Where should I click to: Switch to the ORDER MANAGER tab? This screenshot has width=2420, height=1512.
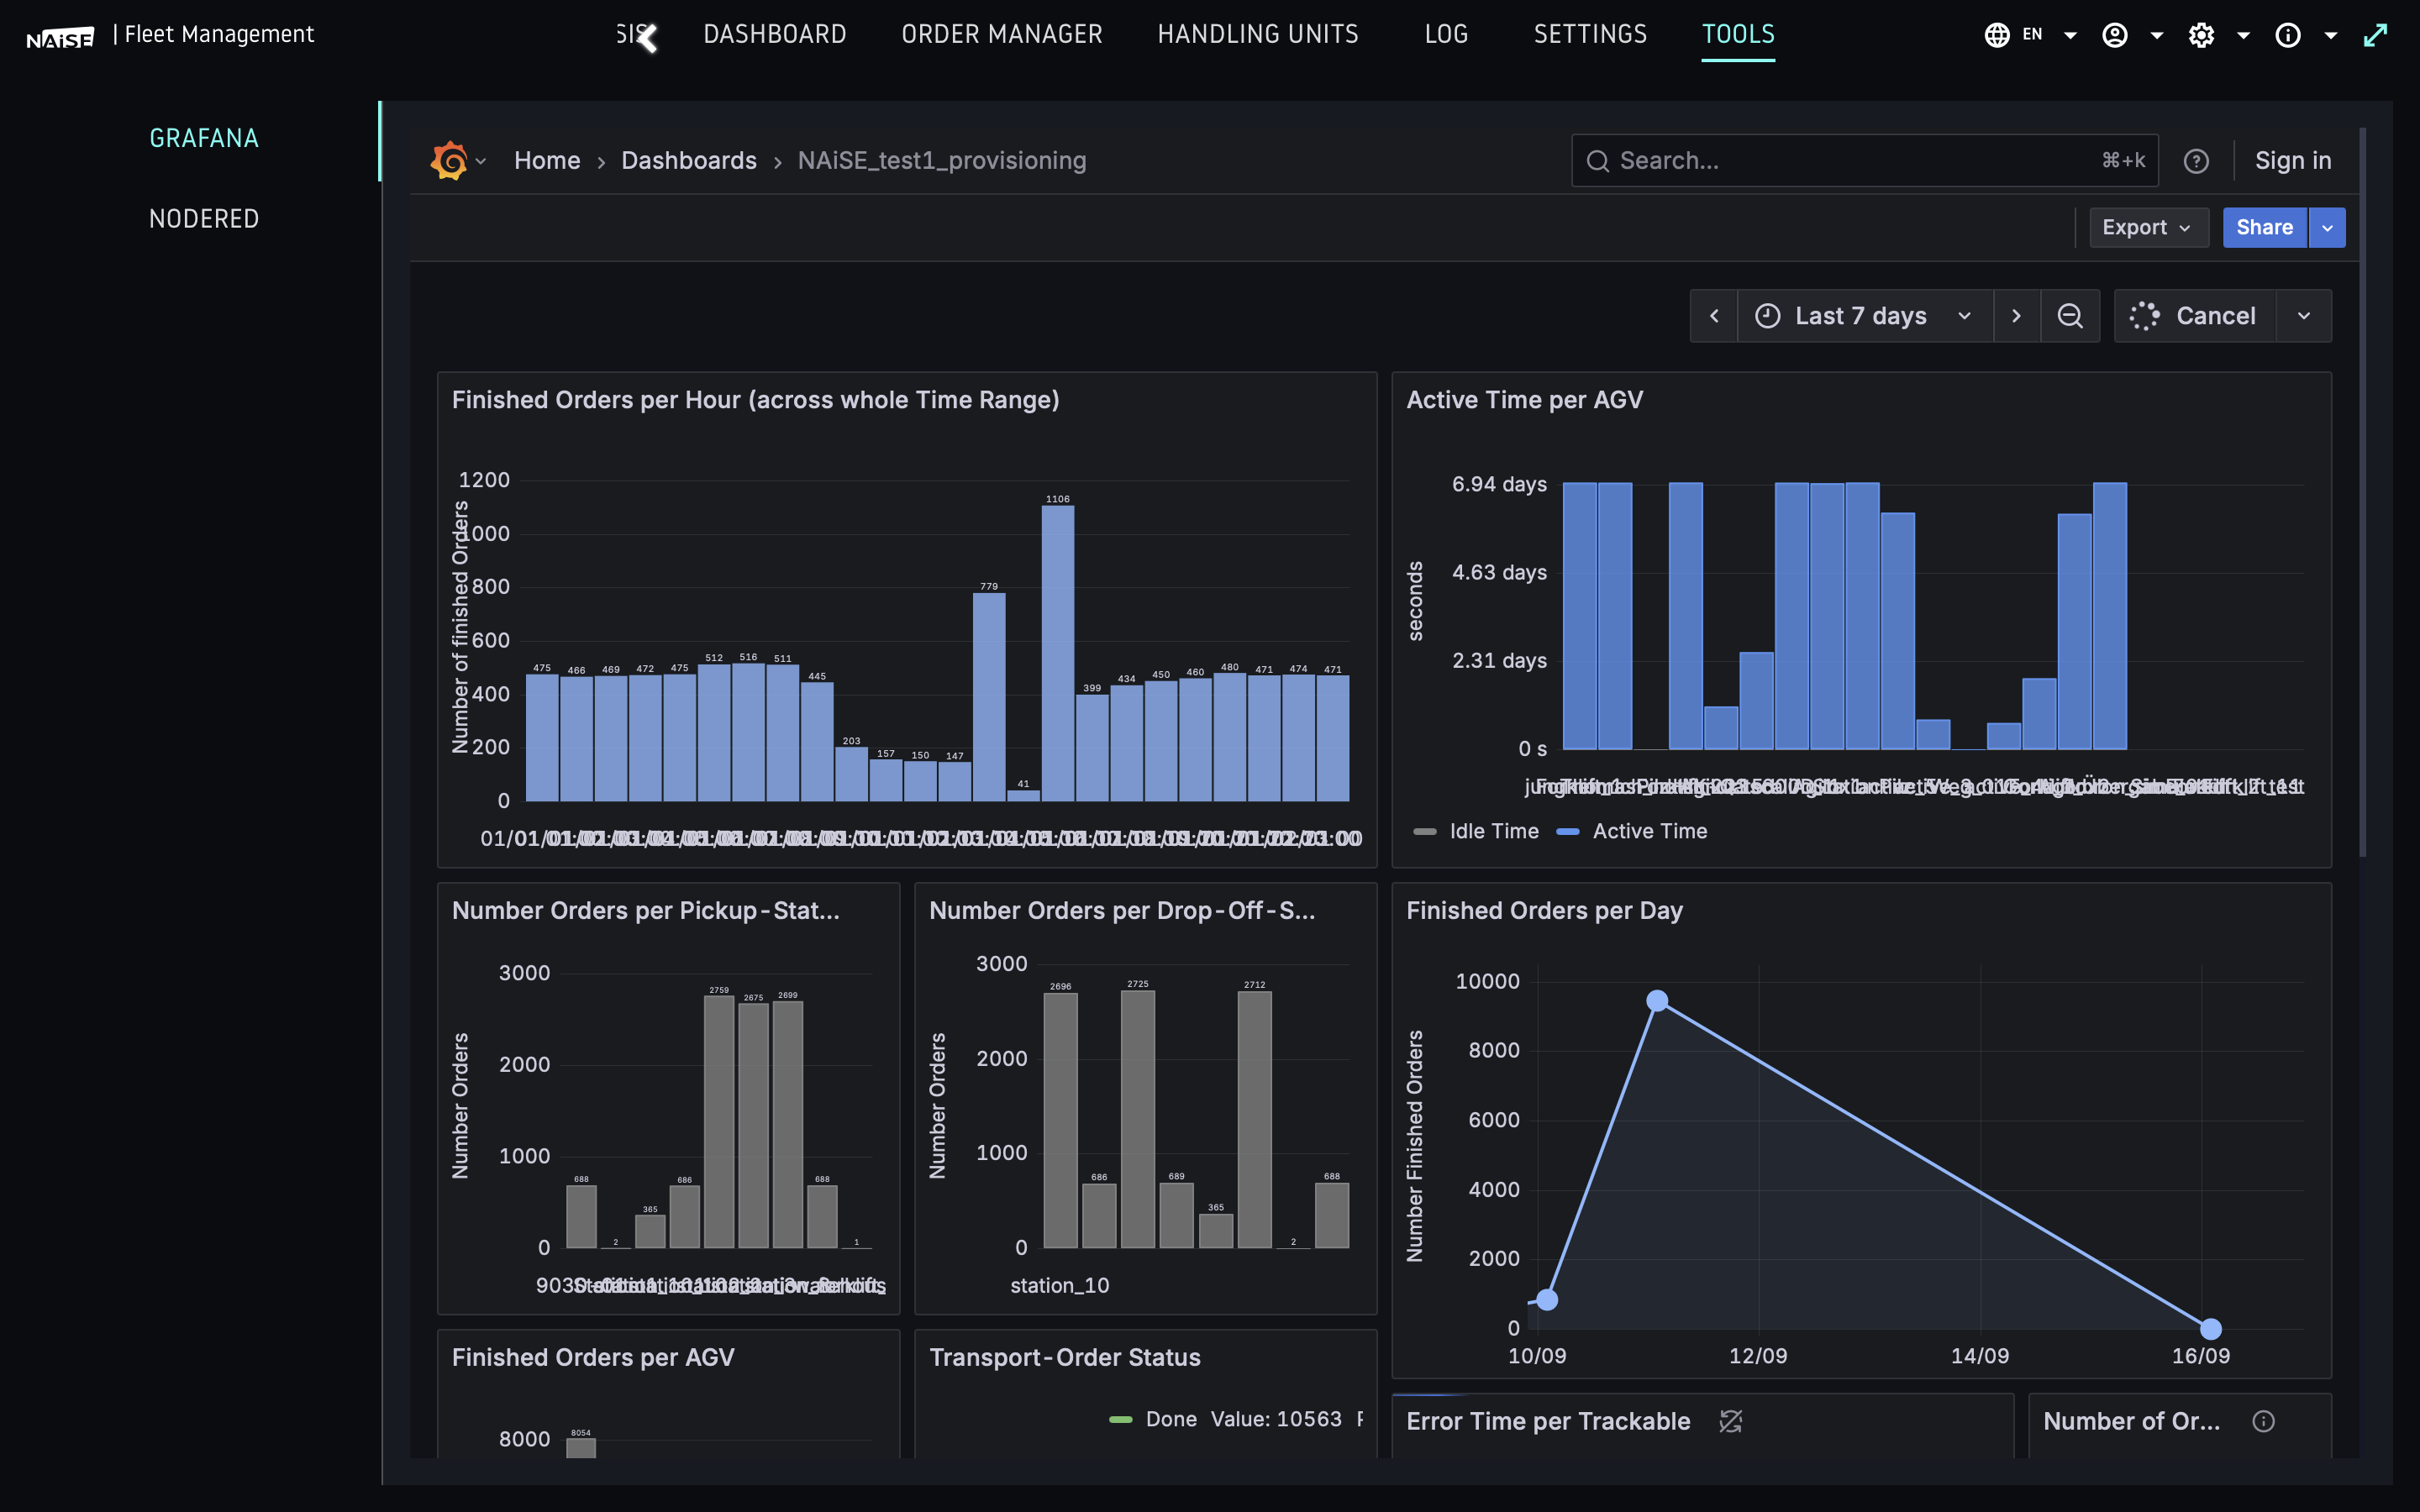(x=1001, y=34)
